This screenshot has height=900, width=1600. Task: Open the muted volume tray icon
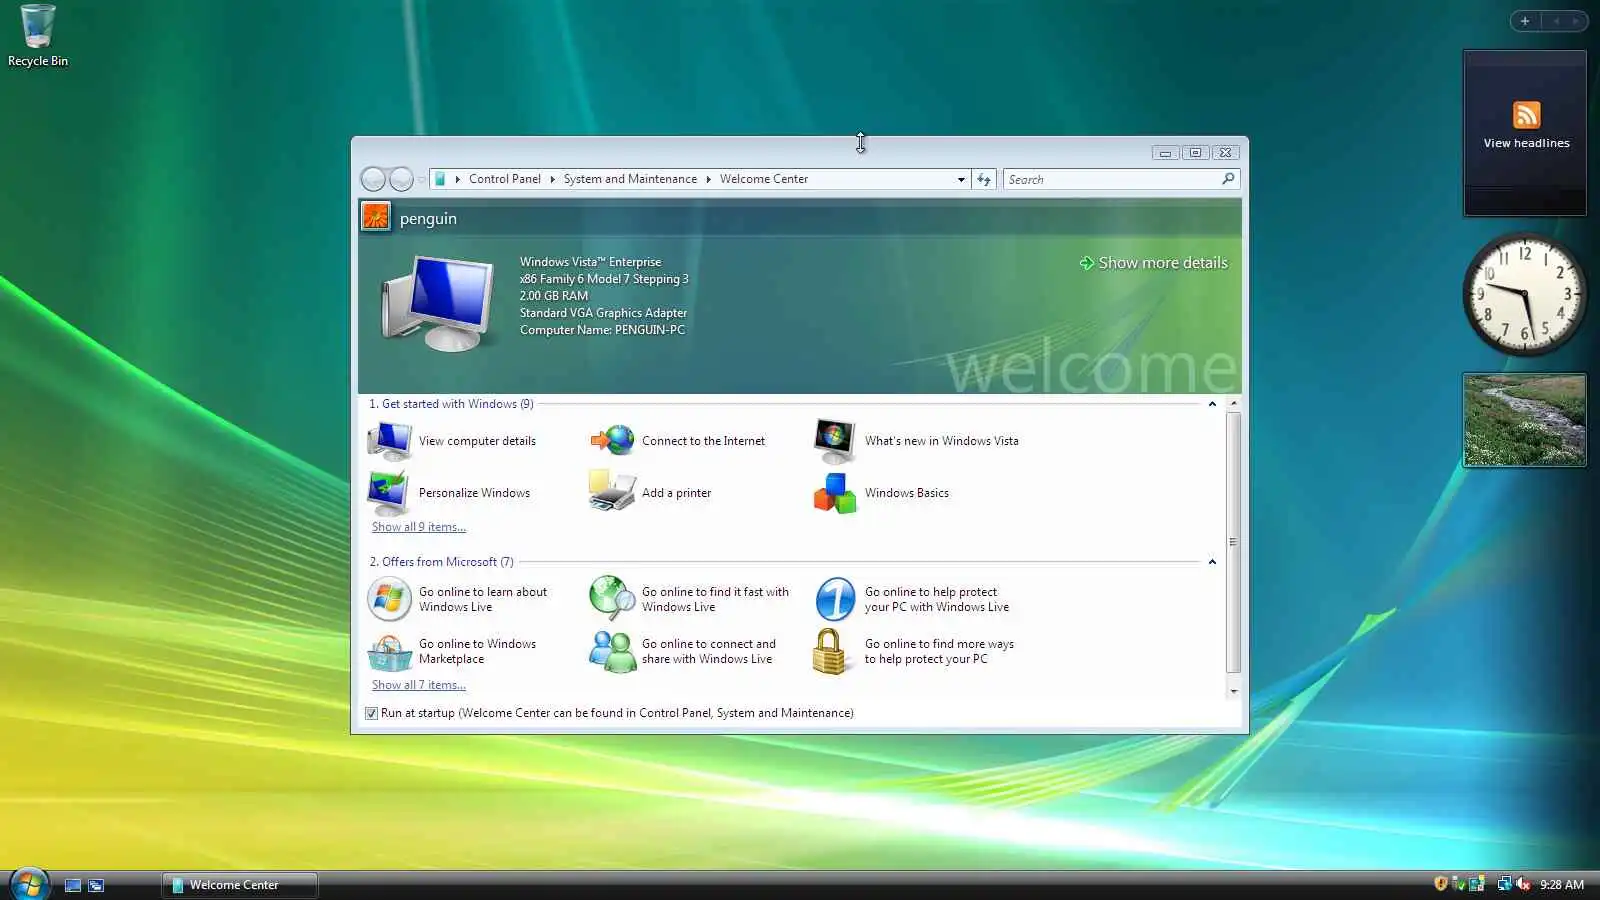click(x=1523, y=884)
